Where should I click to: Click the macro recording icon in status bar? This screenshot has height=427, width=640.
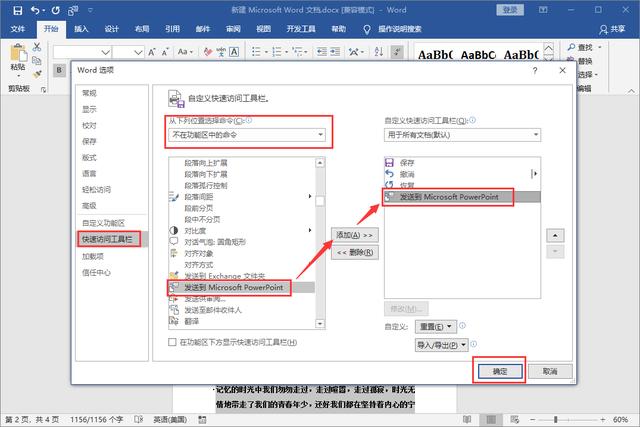pyautogui.click(x=202, y=419)
